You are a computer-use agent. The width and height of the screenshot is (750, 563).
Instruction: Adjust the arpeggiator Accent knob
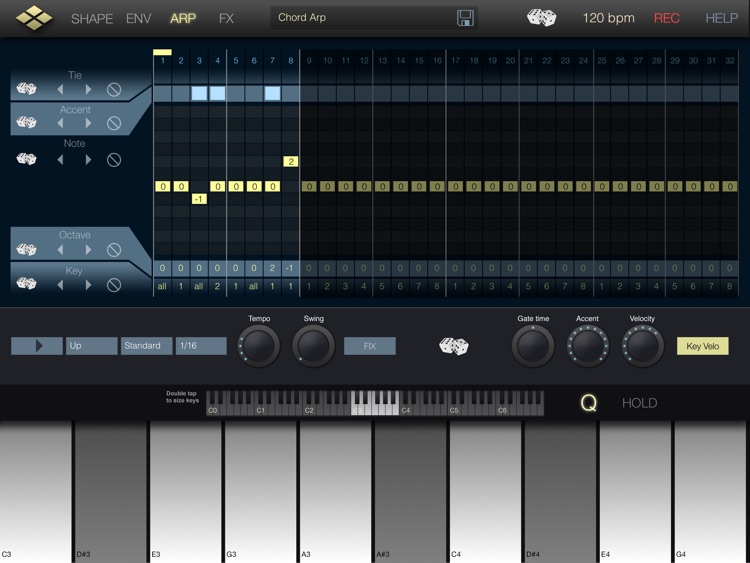point(587,346)
